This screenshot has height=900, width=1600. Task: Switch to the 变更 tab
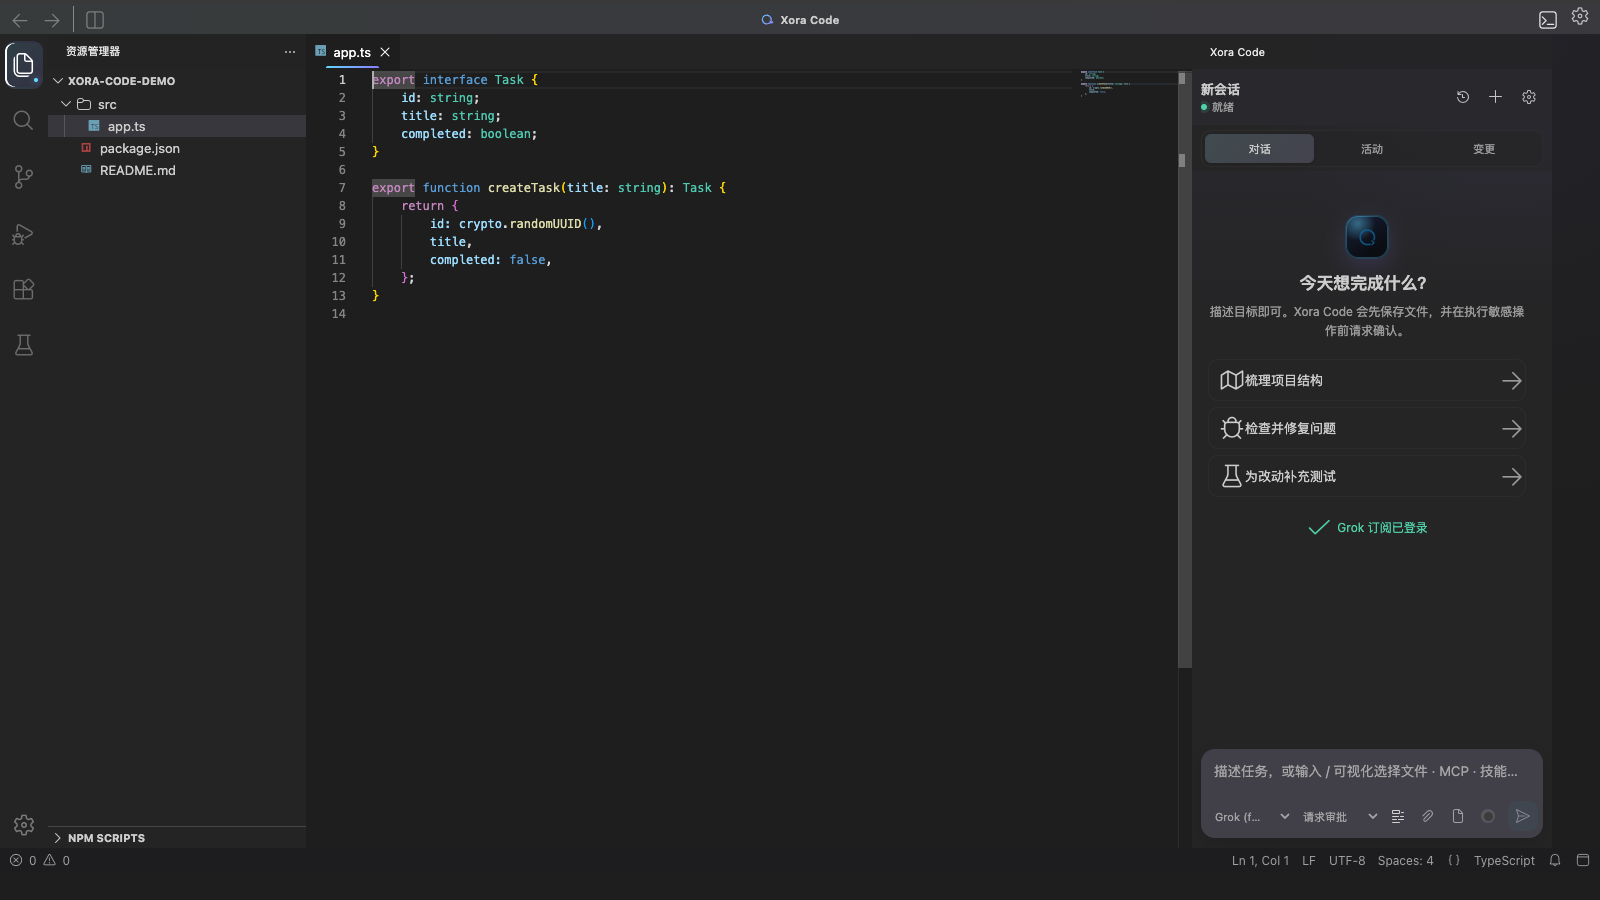click(x=1484, y=149)
